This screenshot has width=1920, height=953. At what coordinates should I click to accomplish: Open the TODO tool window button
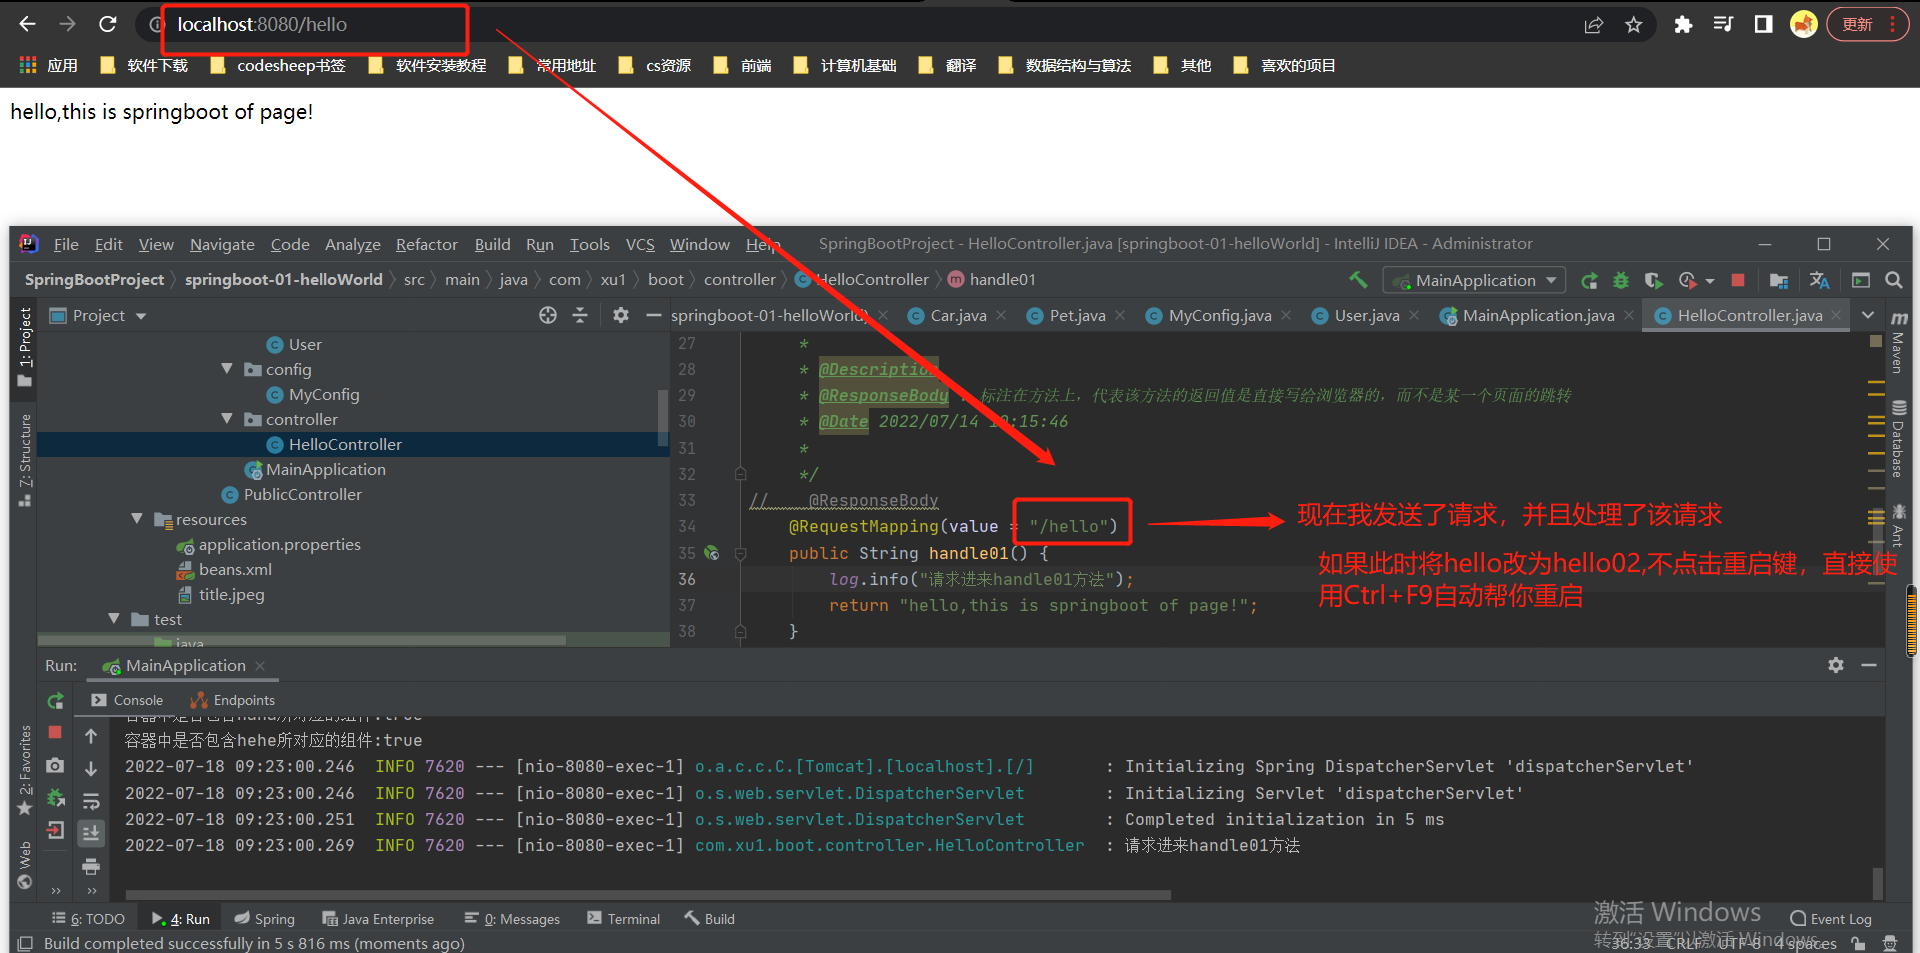pos(89,919)
